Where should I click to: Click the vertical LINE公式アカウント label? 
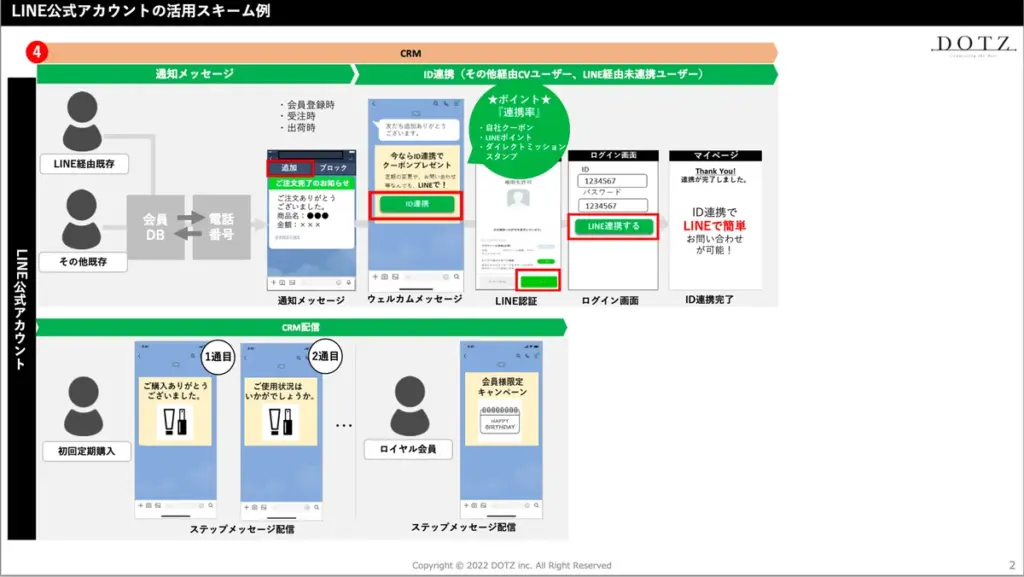pyautogui.click(x=22, y=309)
